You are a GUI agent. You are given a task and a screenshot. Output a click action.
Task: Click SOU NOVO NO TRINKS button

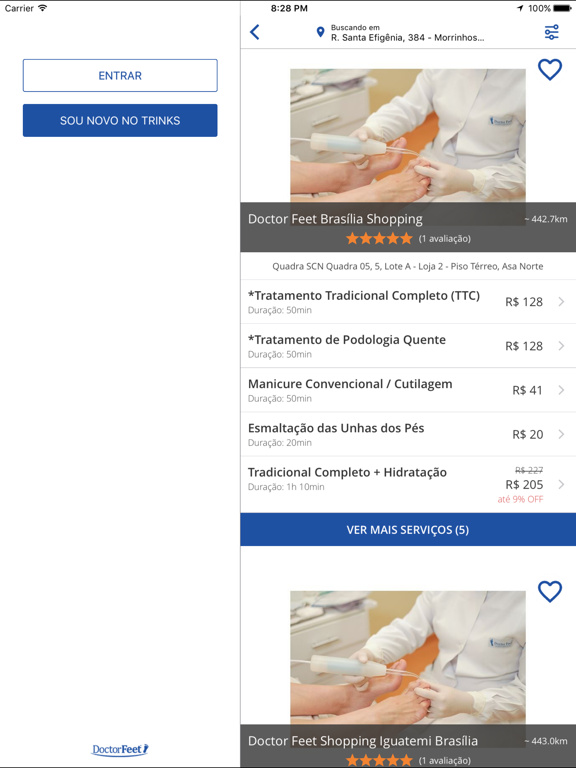pyautogui.click(x=120, y=120)
